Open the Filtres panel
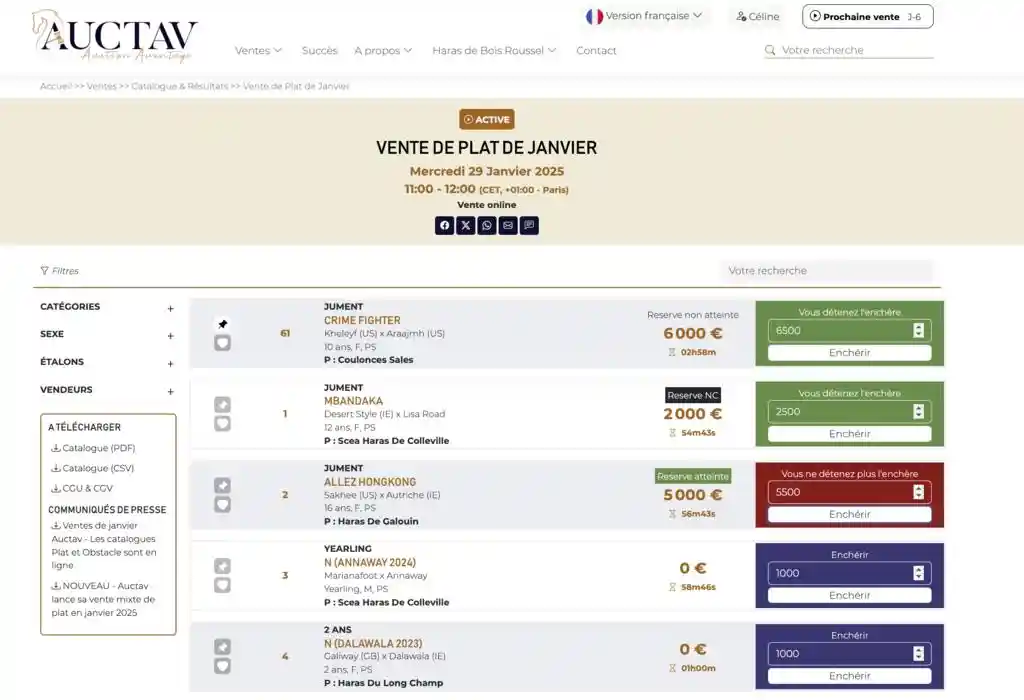The image size is (1024, 700). click(59, 270)
